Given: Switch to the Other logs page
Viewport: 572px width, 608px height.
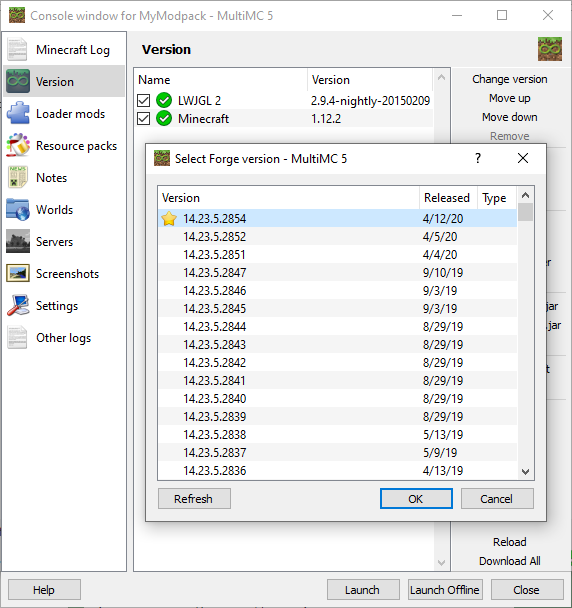Looking at the screenshot, I should [x=64, y=338].
